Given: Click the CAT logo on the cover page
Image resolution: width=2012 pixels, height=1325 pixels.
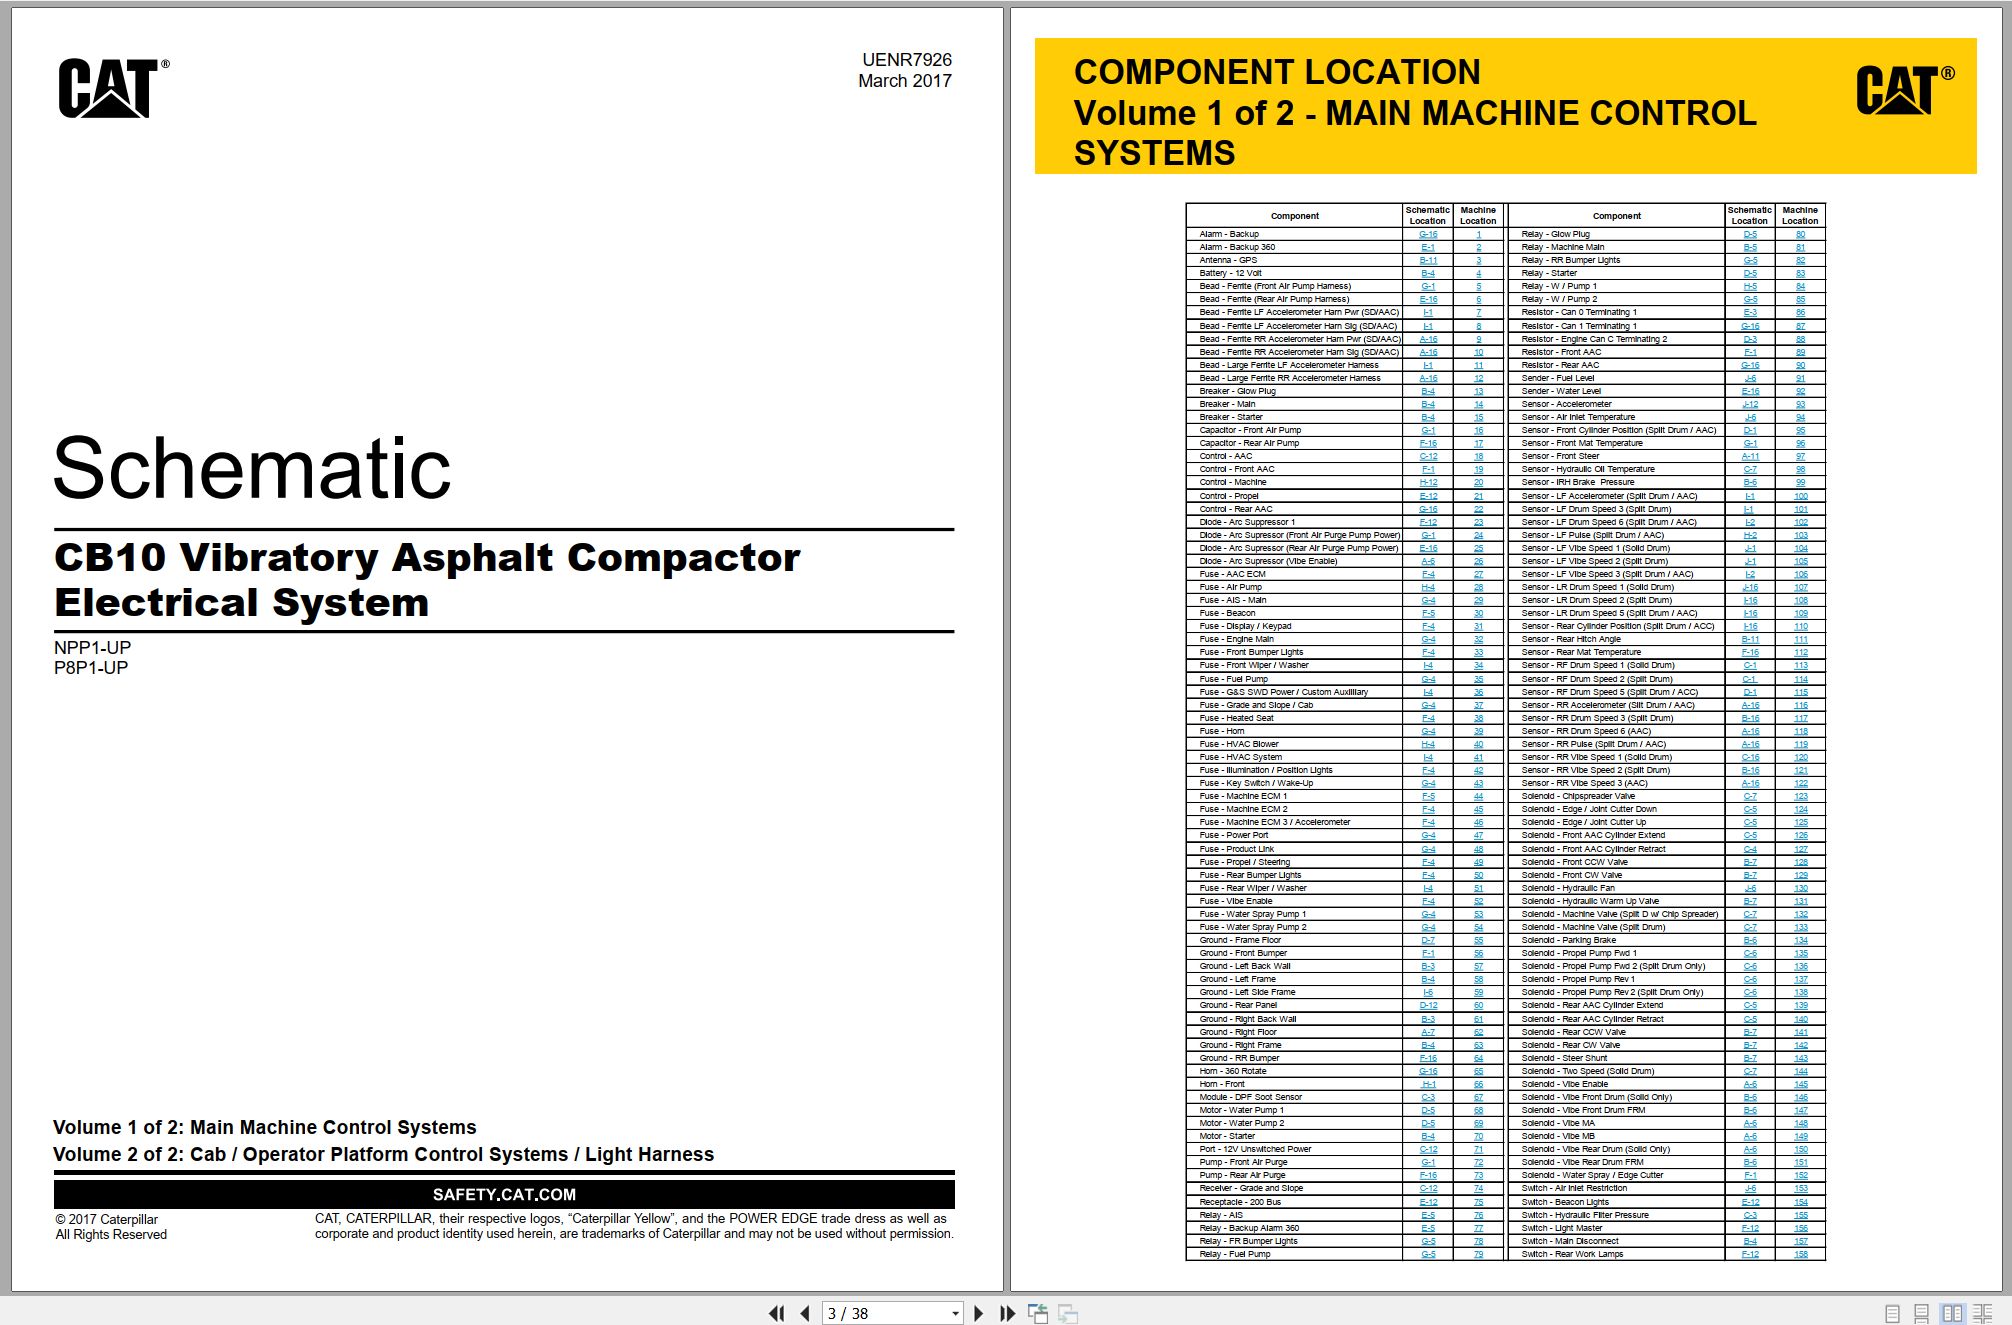Looking at the screenshot, I should (113, 88).
